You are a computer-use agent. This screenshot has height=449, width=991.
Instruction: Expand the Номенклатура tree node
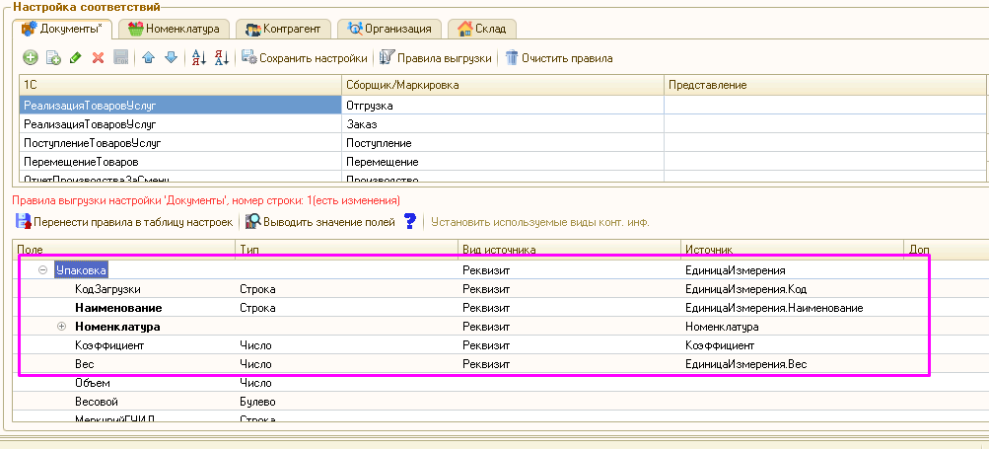coord(62,327)
